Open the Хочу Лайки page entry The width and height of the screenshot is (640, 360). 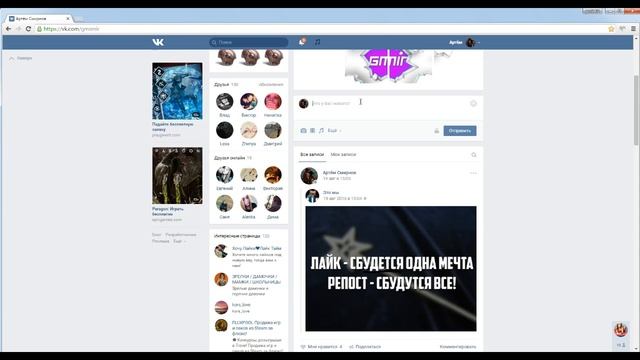[249, 257]
